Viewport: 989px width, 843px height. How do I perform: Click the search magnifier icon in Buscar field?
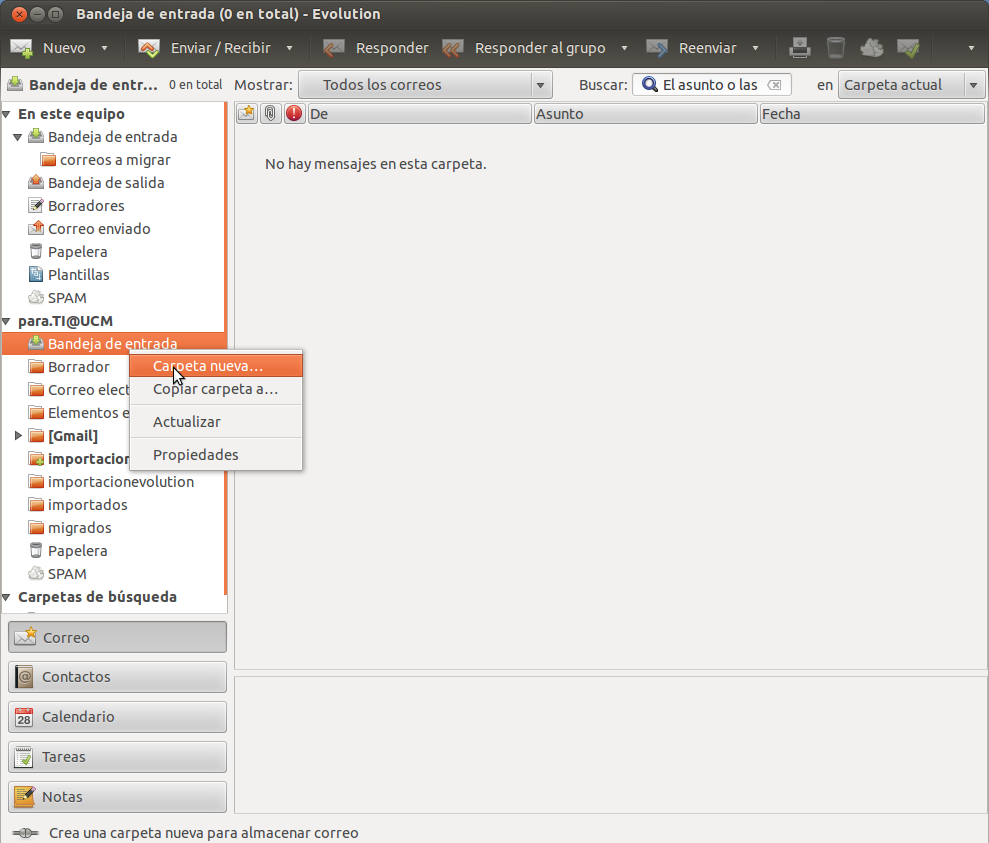649,84
